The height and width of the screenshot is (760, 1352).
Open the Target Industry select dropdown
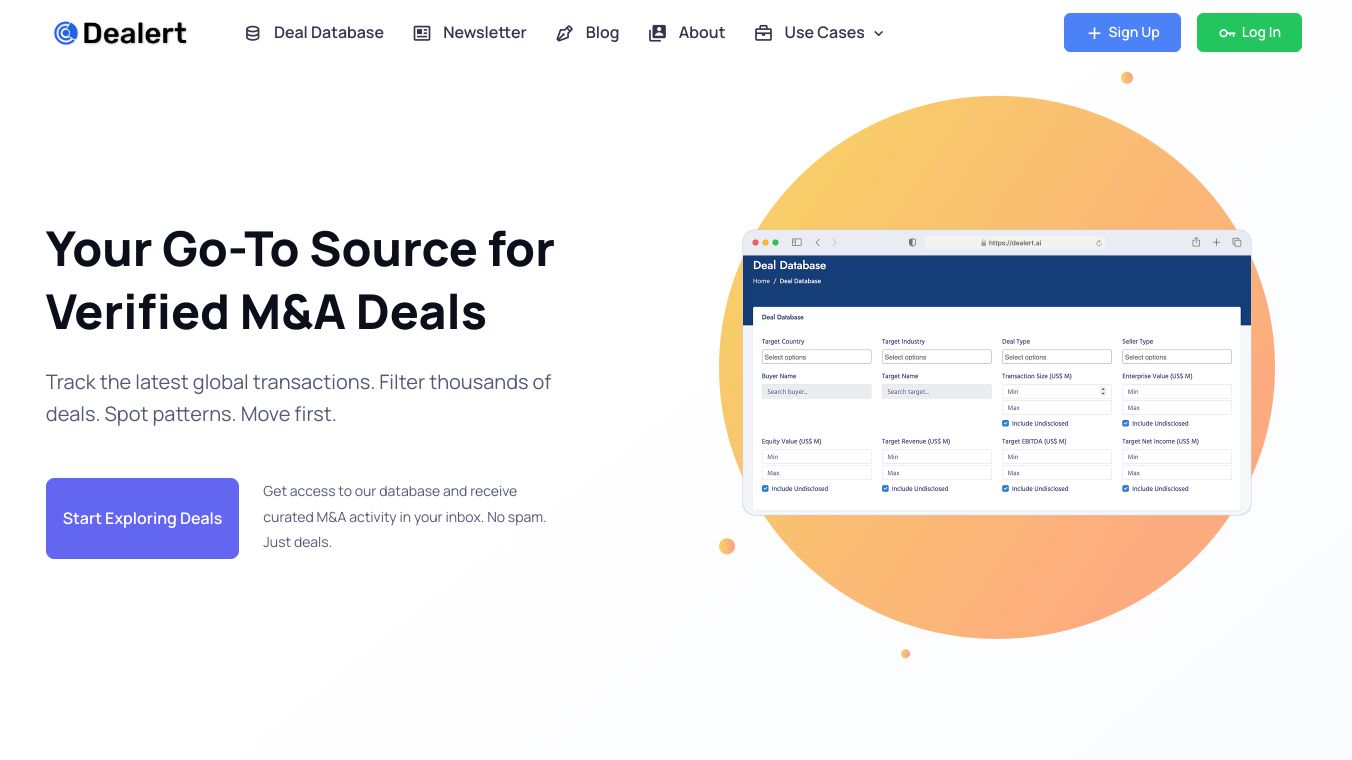[x=937, y=357]
